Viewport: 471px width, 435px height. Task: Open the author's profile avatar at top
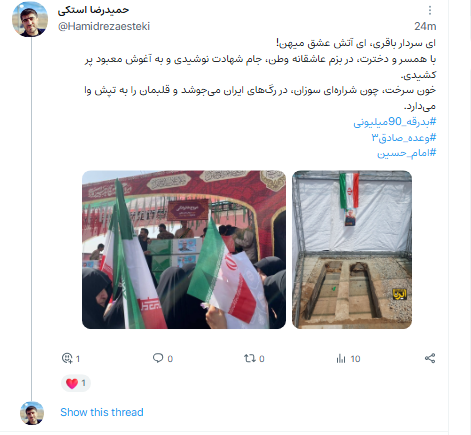(30, 20)
